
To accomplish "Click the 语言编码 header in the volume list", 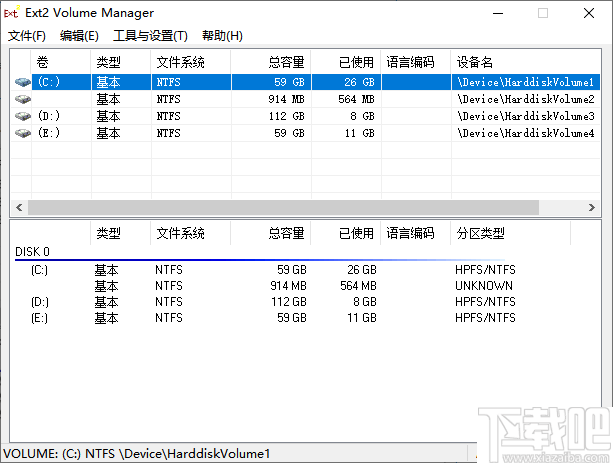I will [416, 62].
